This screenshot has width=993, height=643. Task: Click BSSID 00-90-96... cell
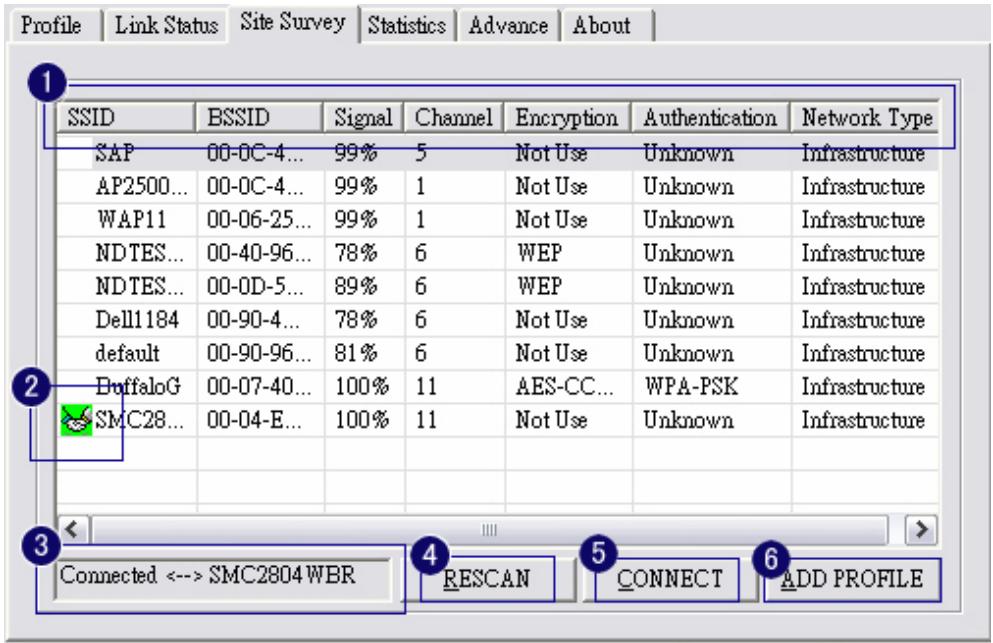[259, 353]
